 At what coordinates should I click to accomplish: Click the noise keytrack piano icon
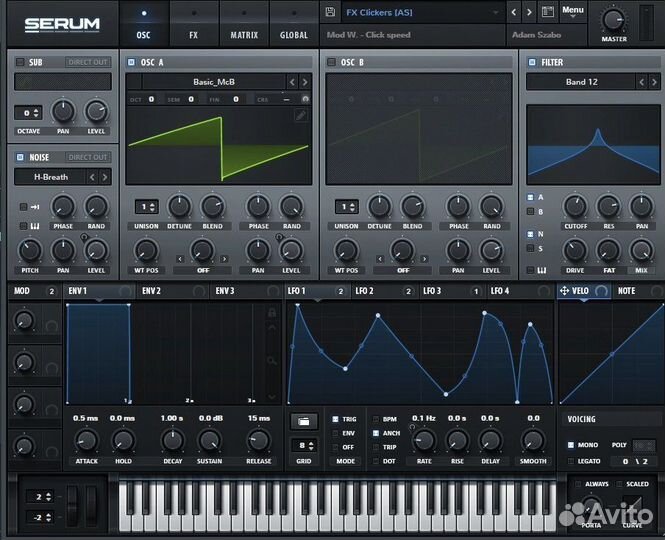click(x=35, y=226)
